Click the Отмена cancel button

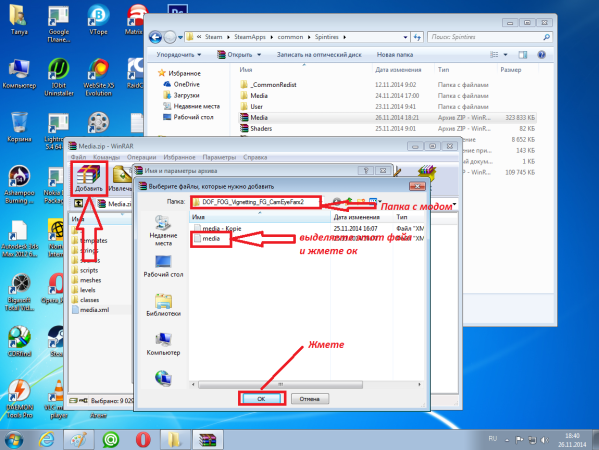[309, 399]
